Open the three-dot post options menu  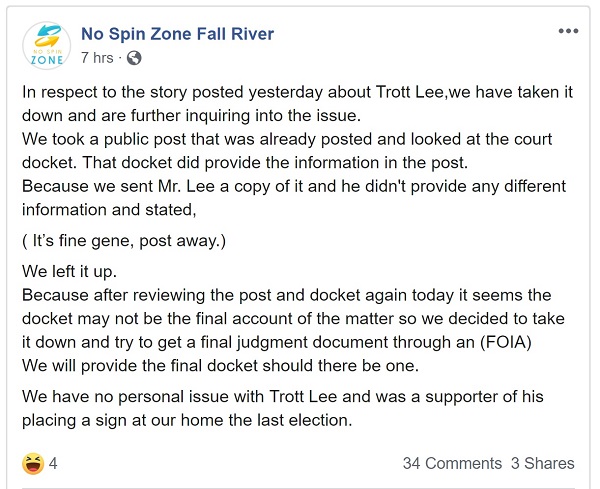tap(568, 31)
